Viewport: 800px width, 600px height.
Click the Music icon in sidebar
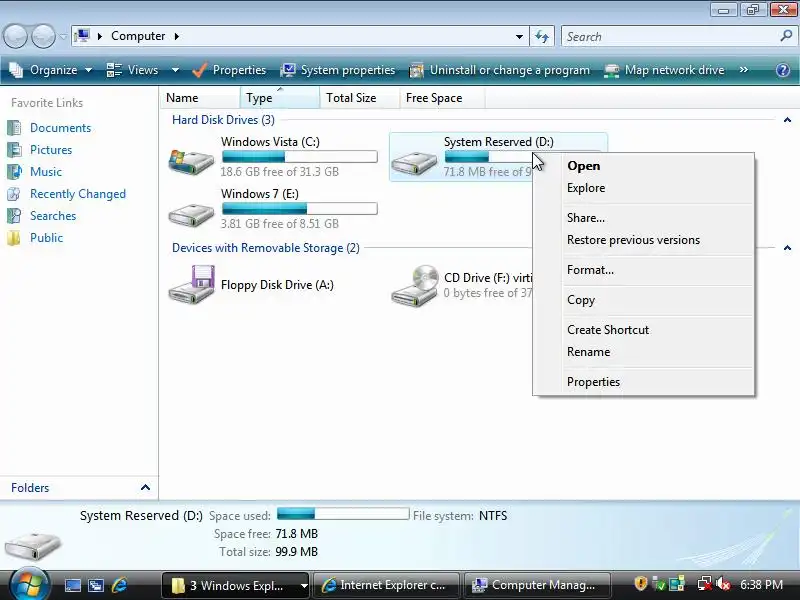tap(14, 171)
